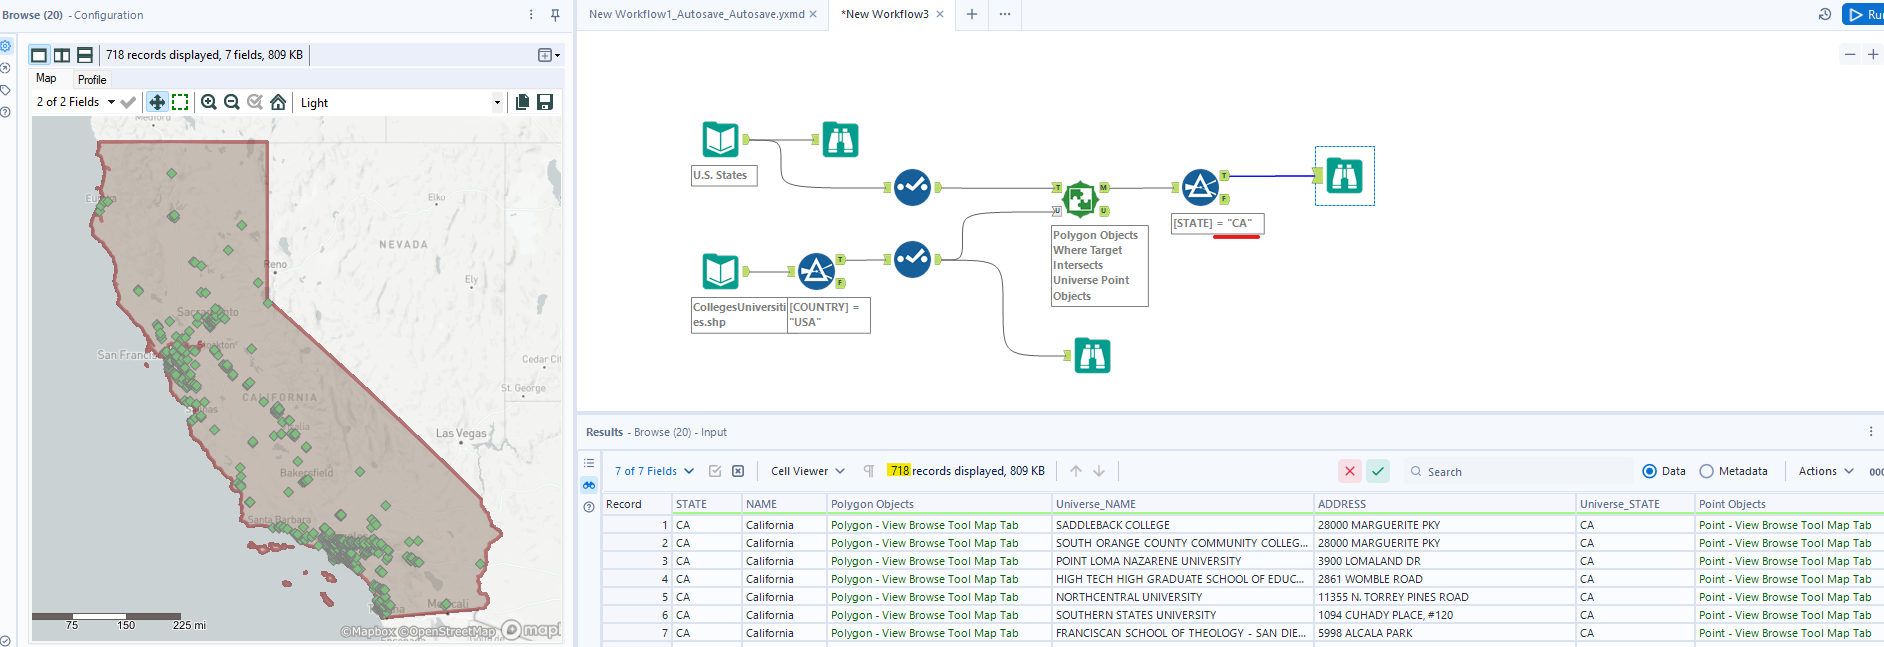Expand the 7 of 7 Fields dropdown
Screen dimensions: 1884x647
click(x=654, y=471)
